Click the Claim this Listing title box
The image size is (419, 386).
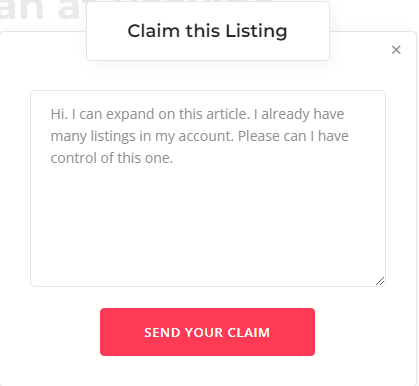(x=208, y=31)
